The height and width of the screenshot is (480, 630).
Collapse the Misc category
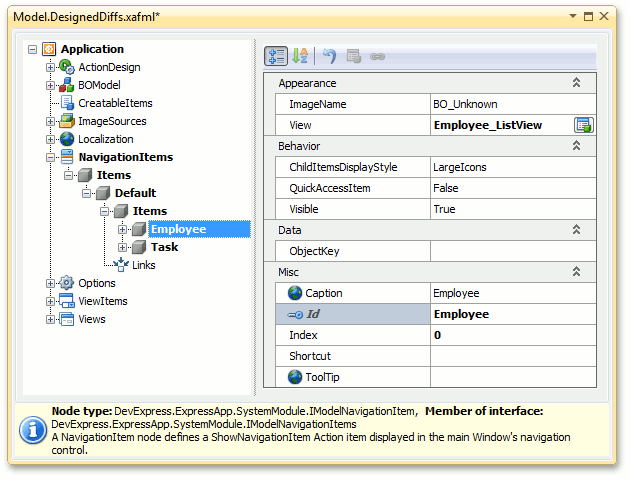point(576,272)
